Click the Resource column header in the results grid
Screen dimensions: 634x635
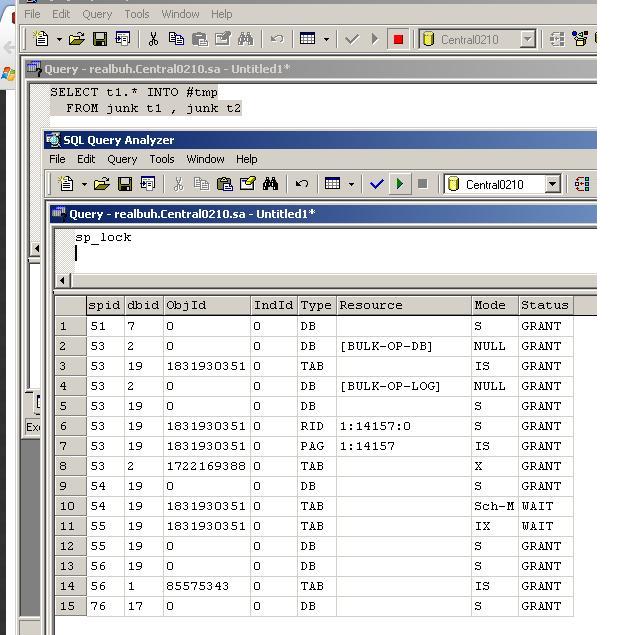403,305
